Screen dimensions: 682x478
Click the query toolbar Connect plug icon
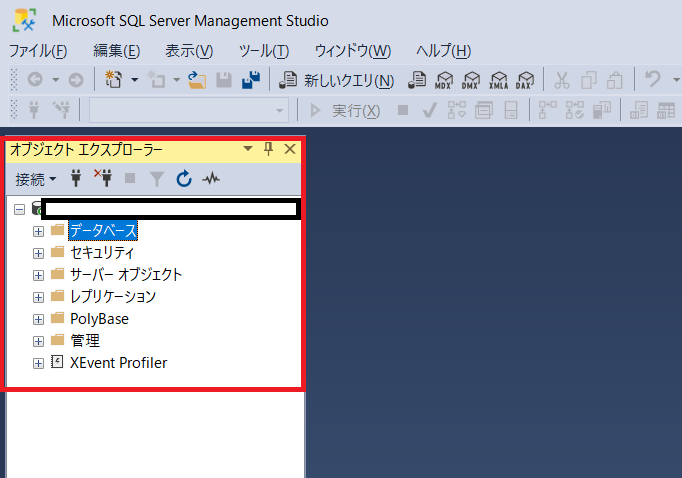(34, 110)
